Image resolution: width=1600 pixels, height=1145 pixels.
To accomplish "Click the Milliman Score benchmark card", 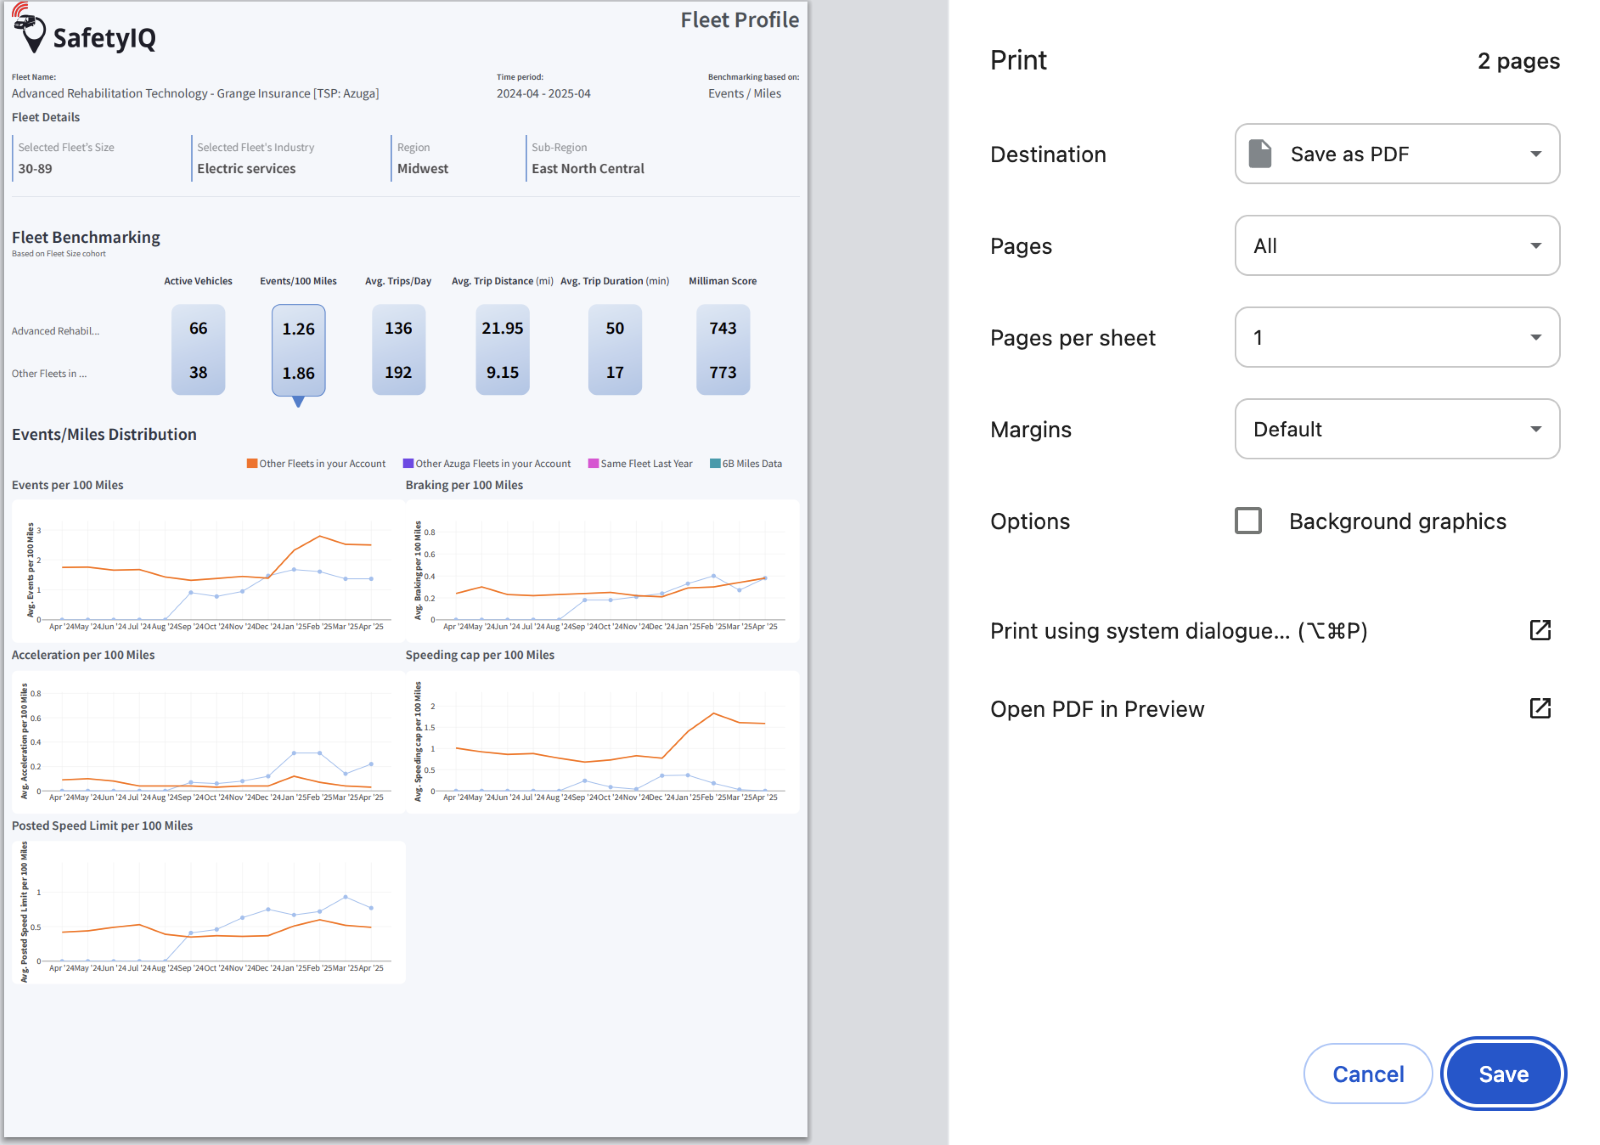I will coord(723,350).
